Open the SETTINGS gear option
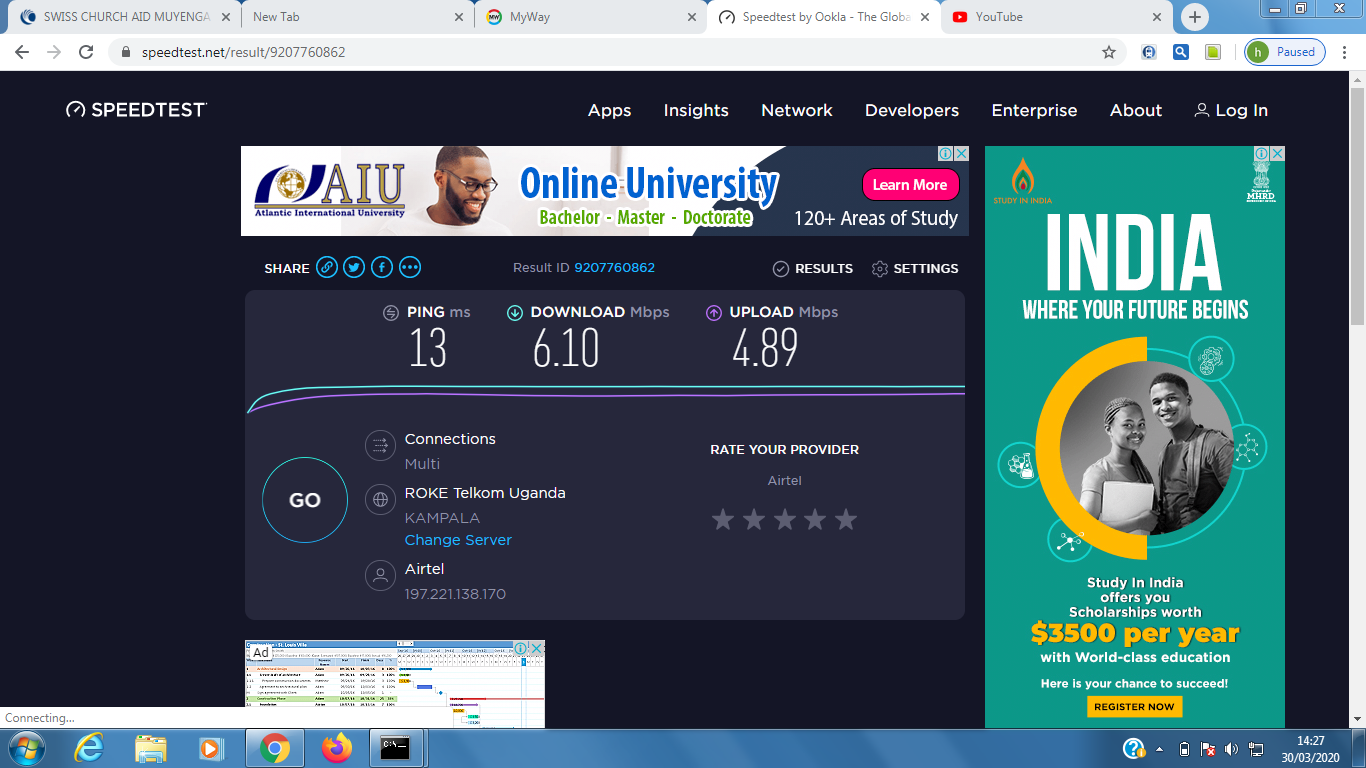 point(915,268)
